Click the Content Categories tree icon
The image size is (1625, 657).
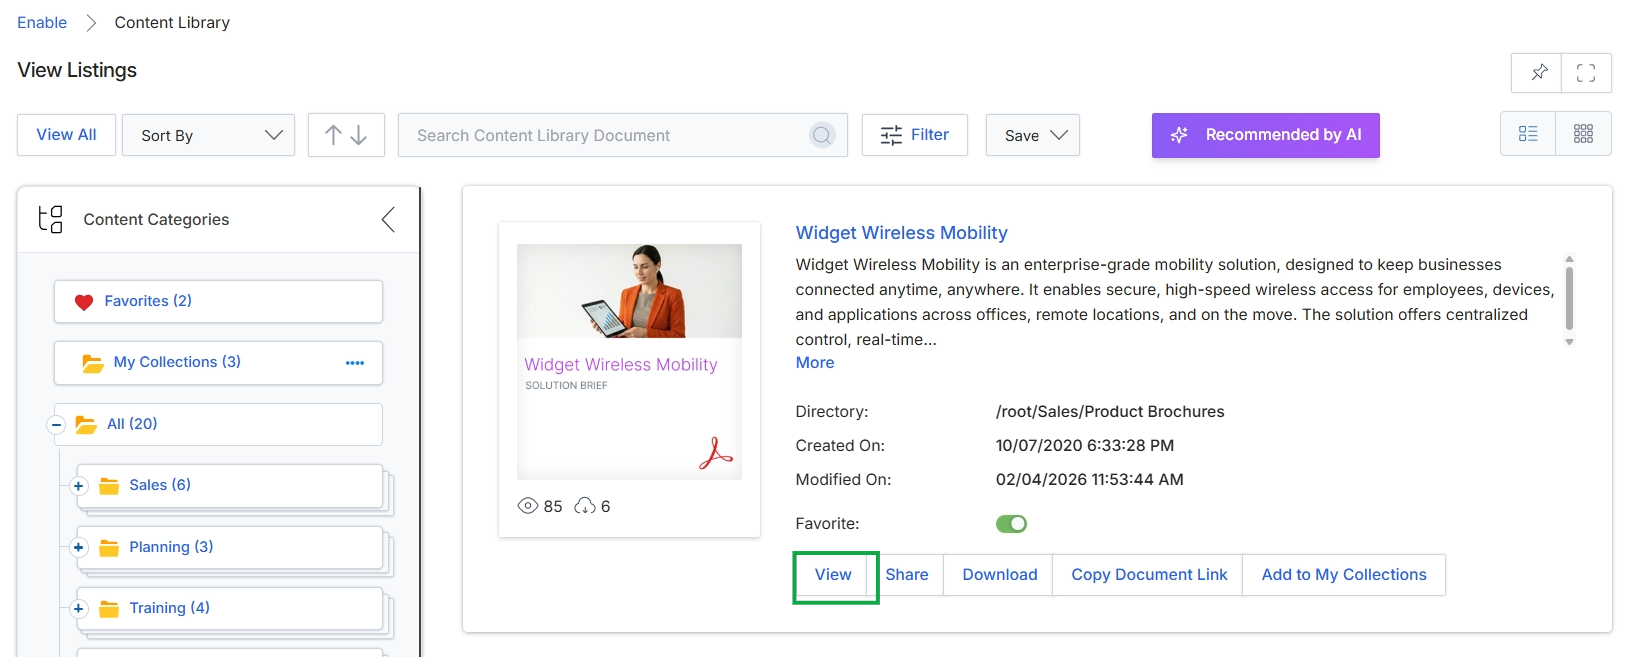click(x=50, y=219)
